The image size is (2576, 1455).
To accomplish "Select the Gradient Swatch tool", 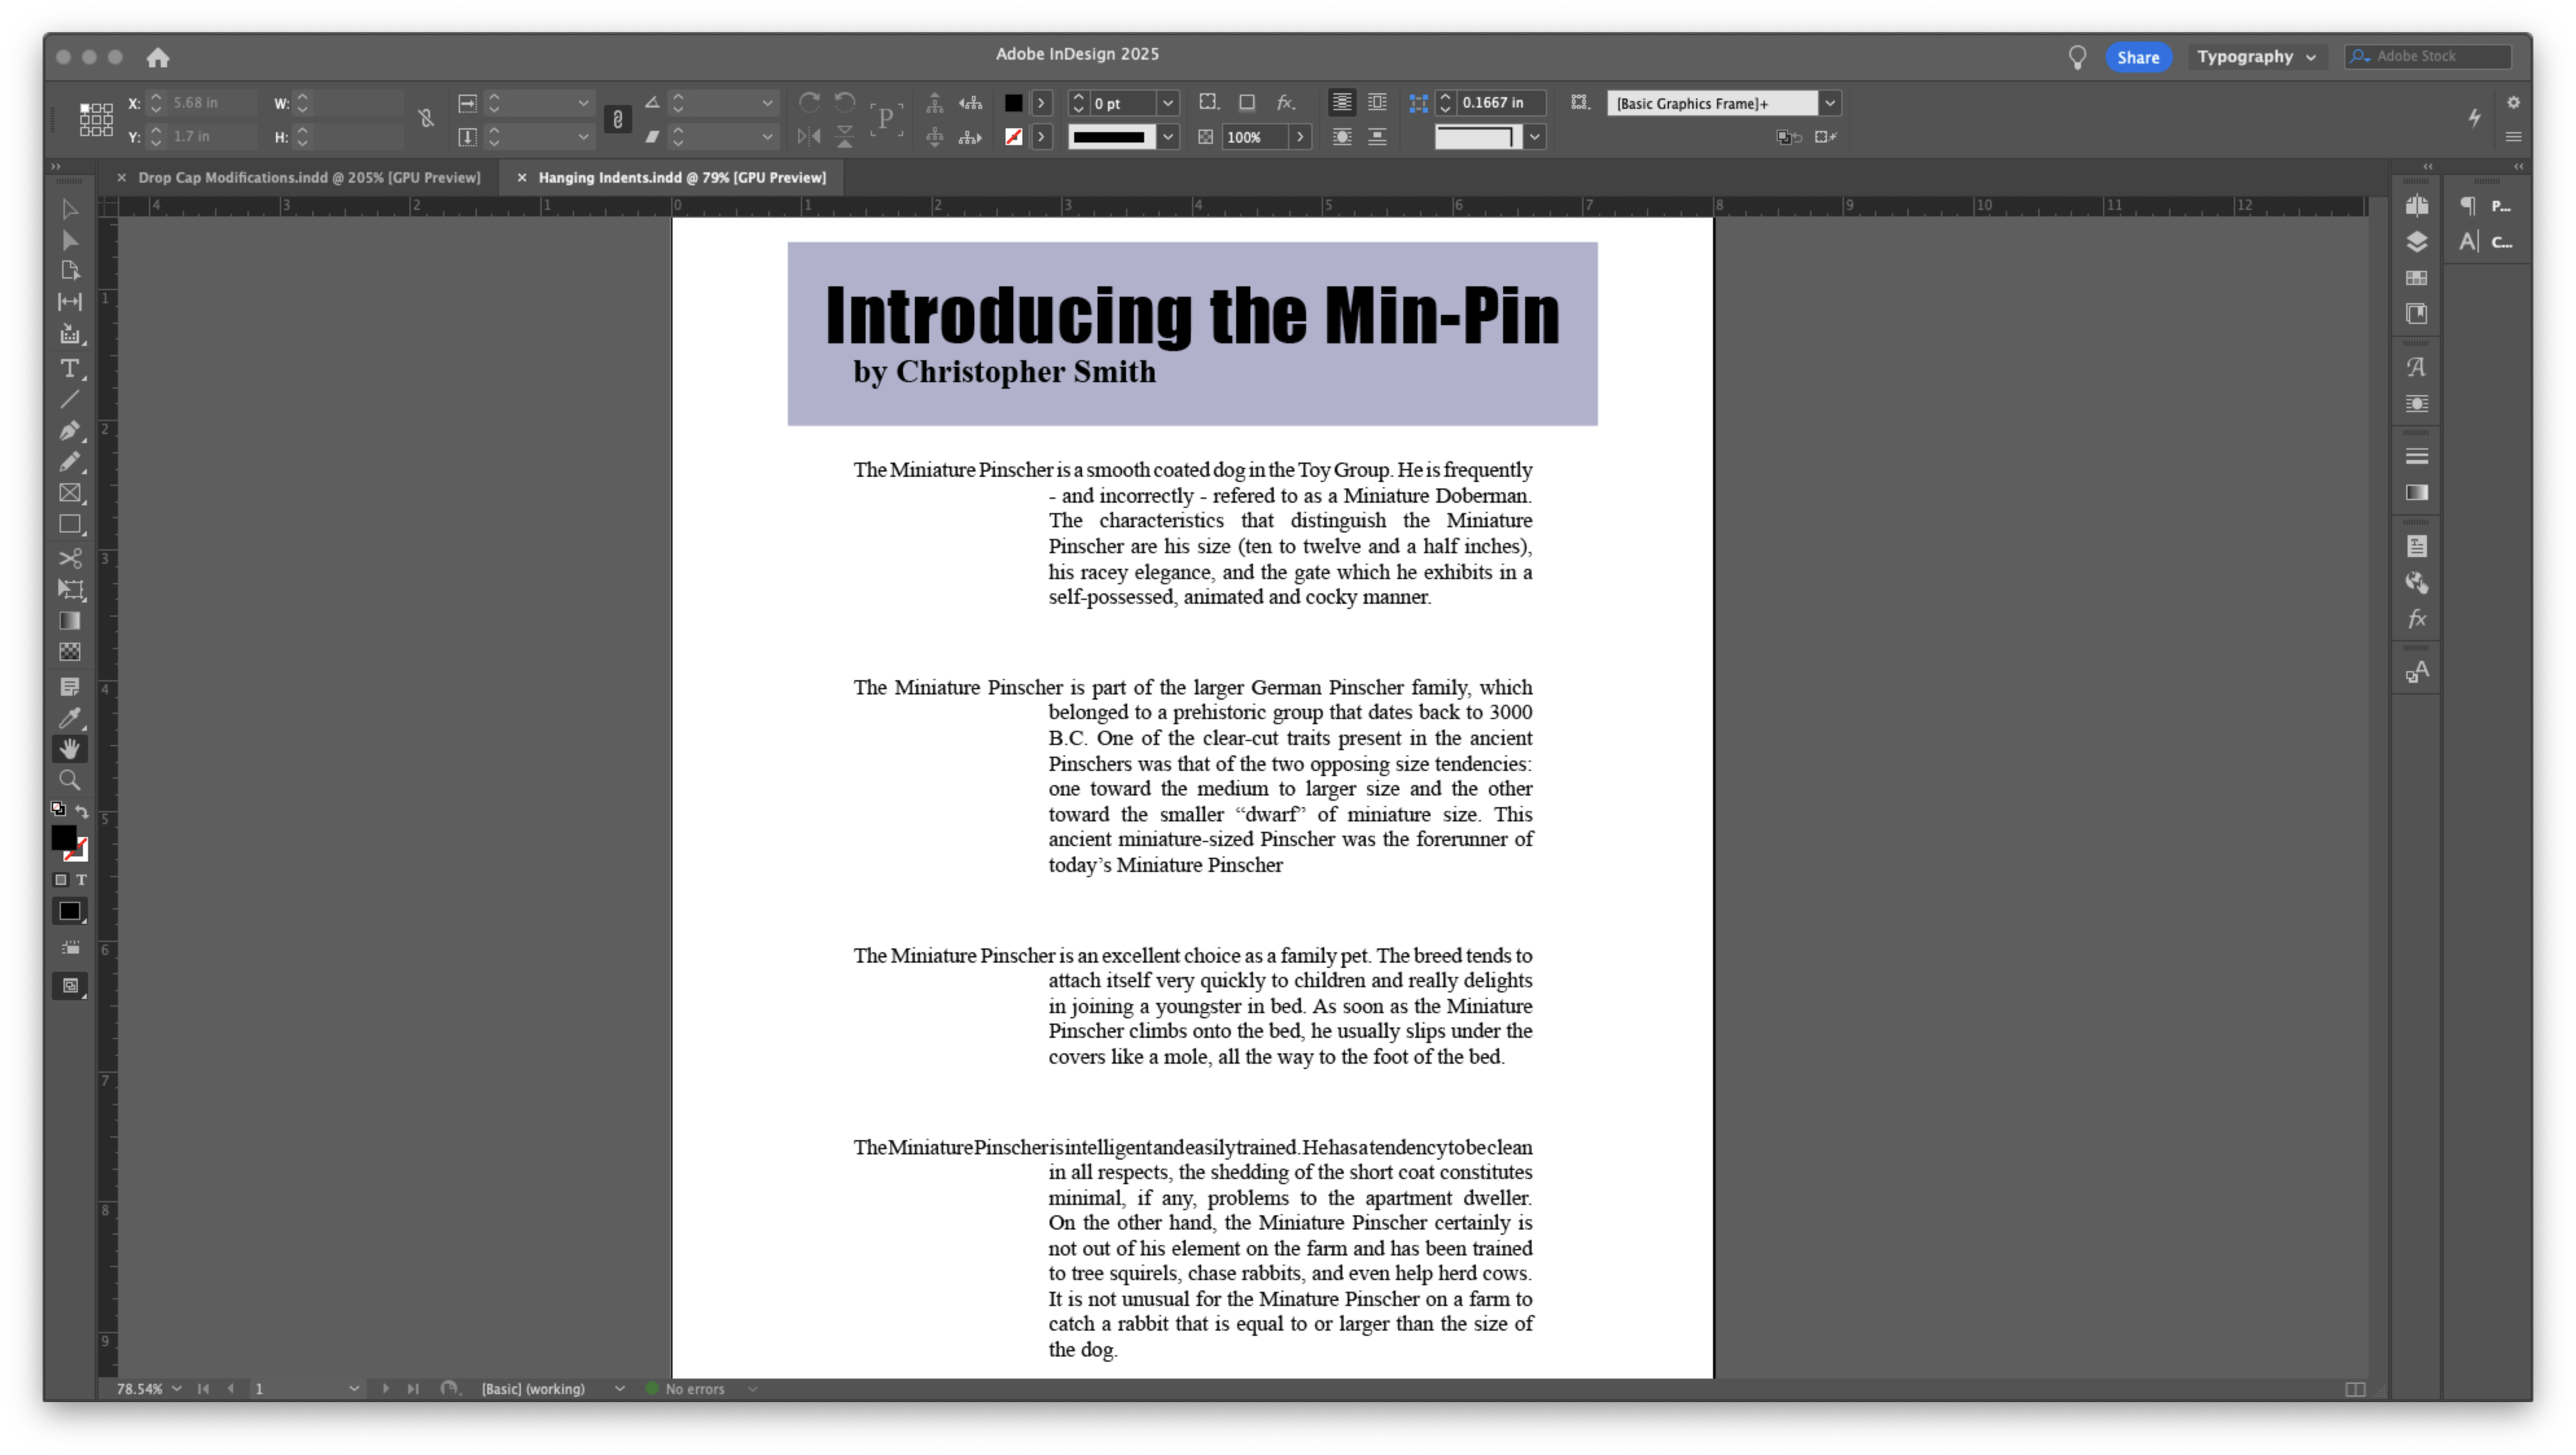I will (x=70, y=621).
